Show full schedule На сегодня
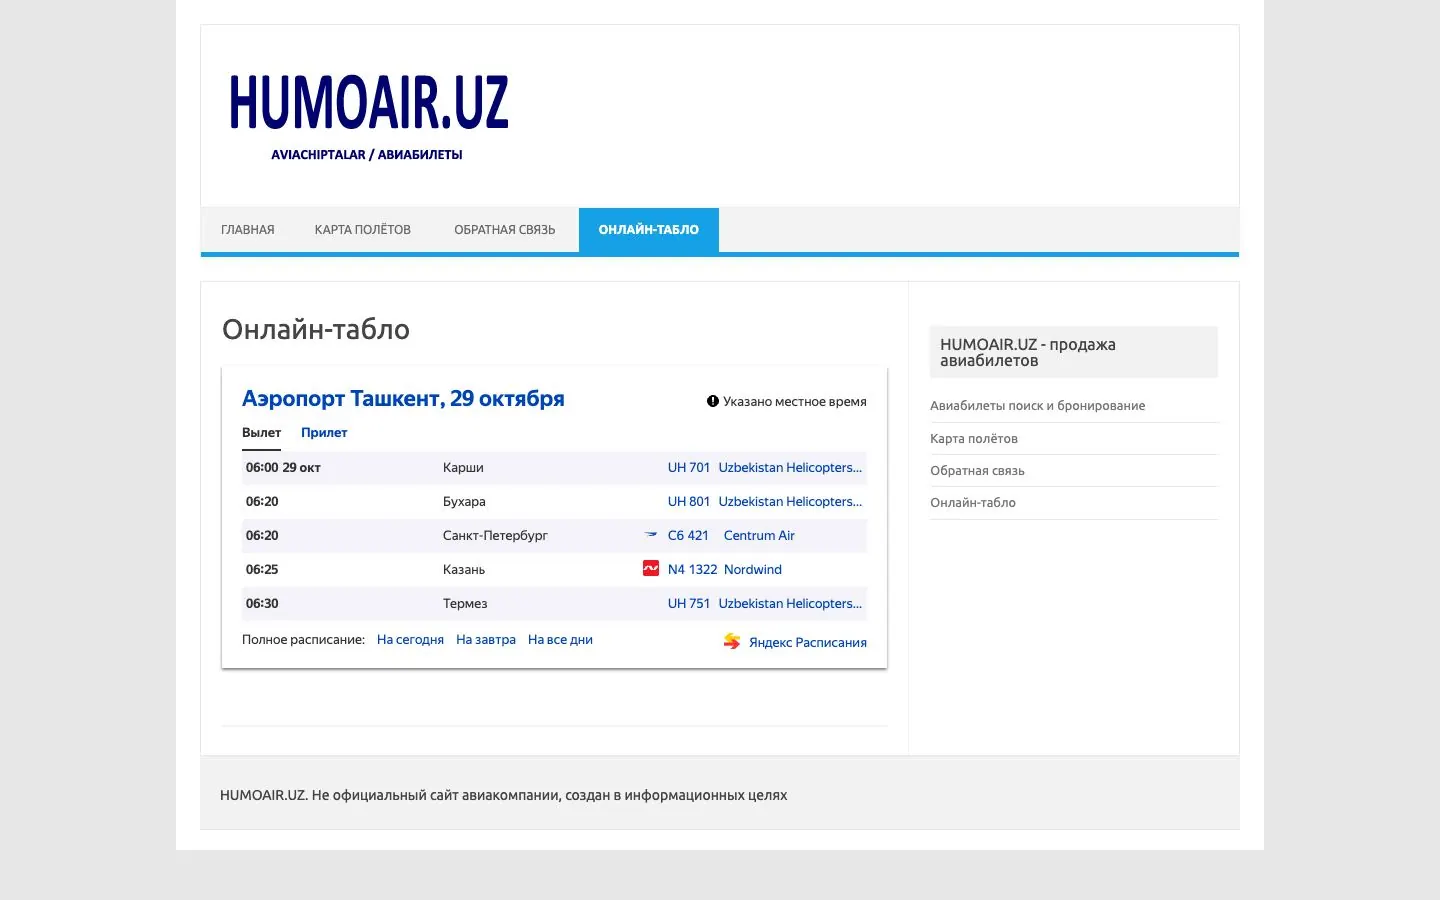The width and height of the screenshot is (1440, 900). point(410,639)
